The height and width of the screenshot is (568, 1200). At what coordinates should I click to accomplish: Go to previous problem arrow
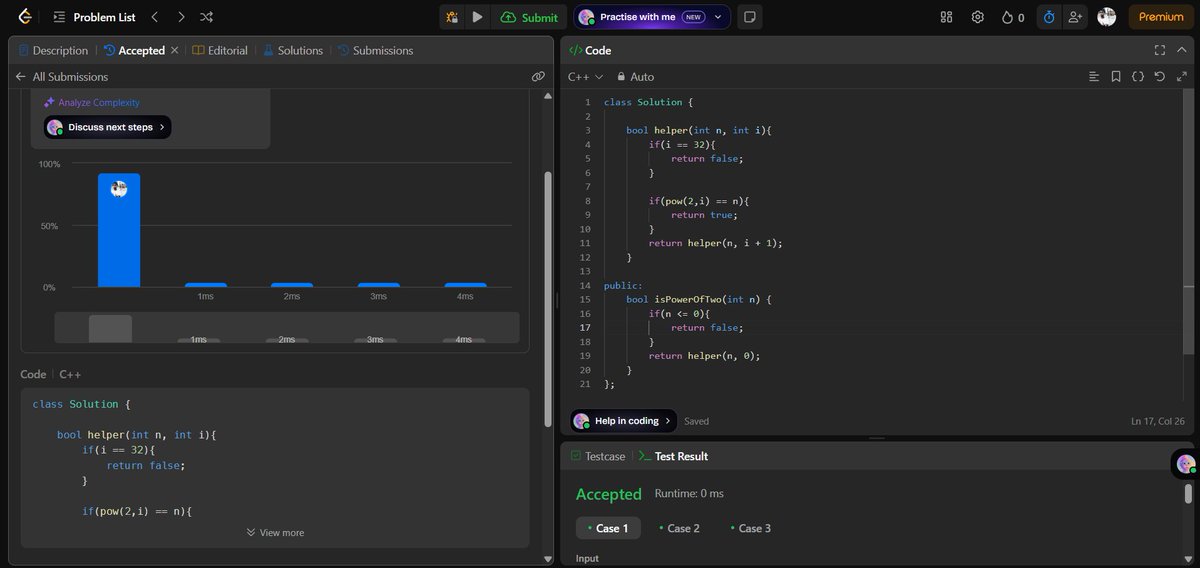pos(154,17)
